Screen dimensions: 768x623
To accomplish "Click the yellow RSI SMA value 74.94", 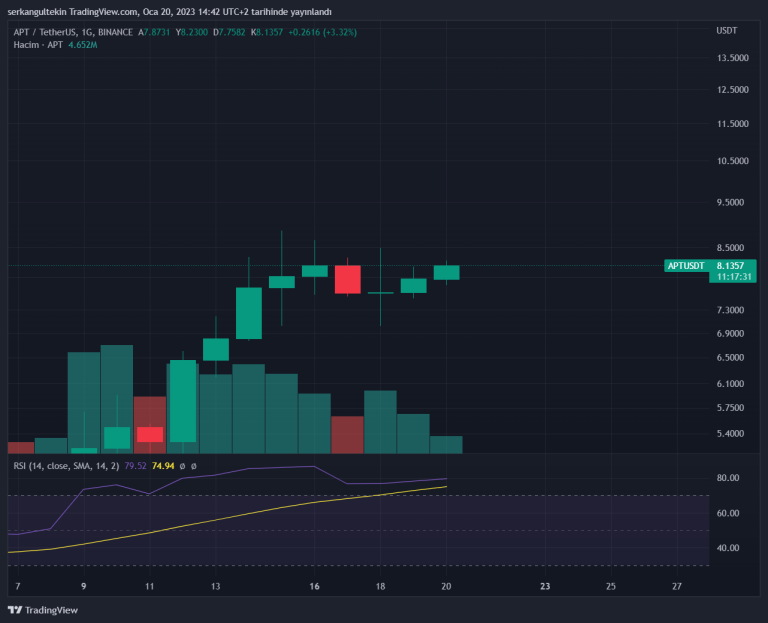I will pyautogui.click(x=162, y=465).
